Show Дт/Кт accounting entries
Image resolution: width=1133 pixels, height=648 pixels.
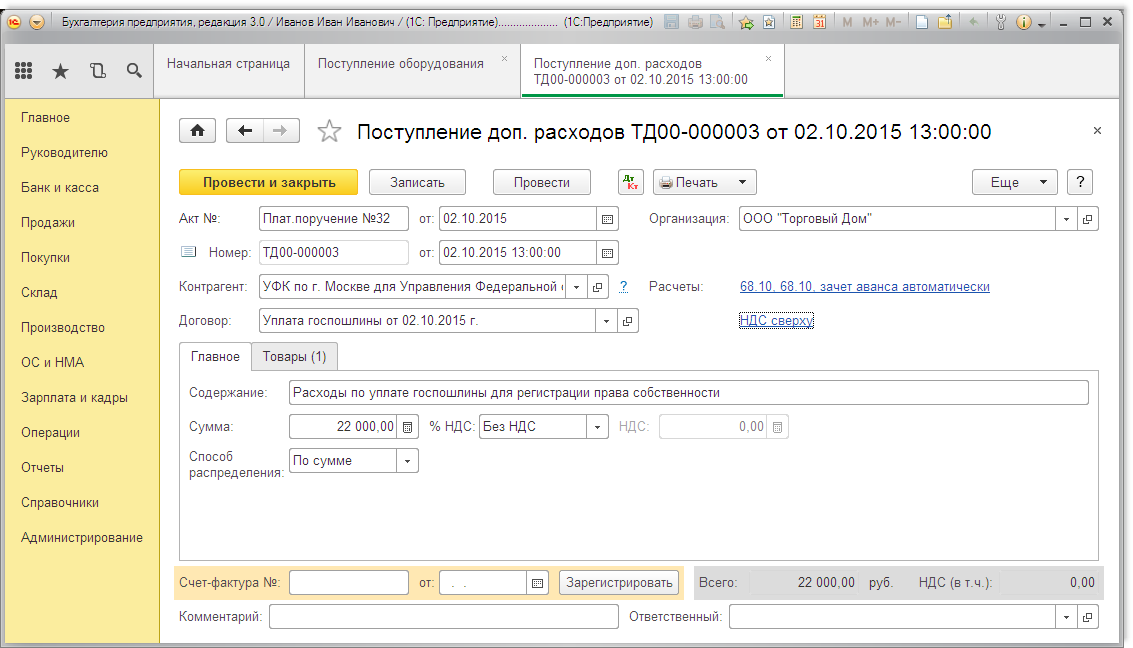pyautogui.click(x=630, y=182)
